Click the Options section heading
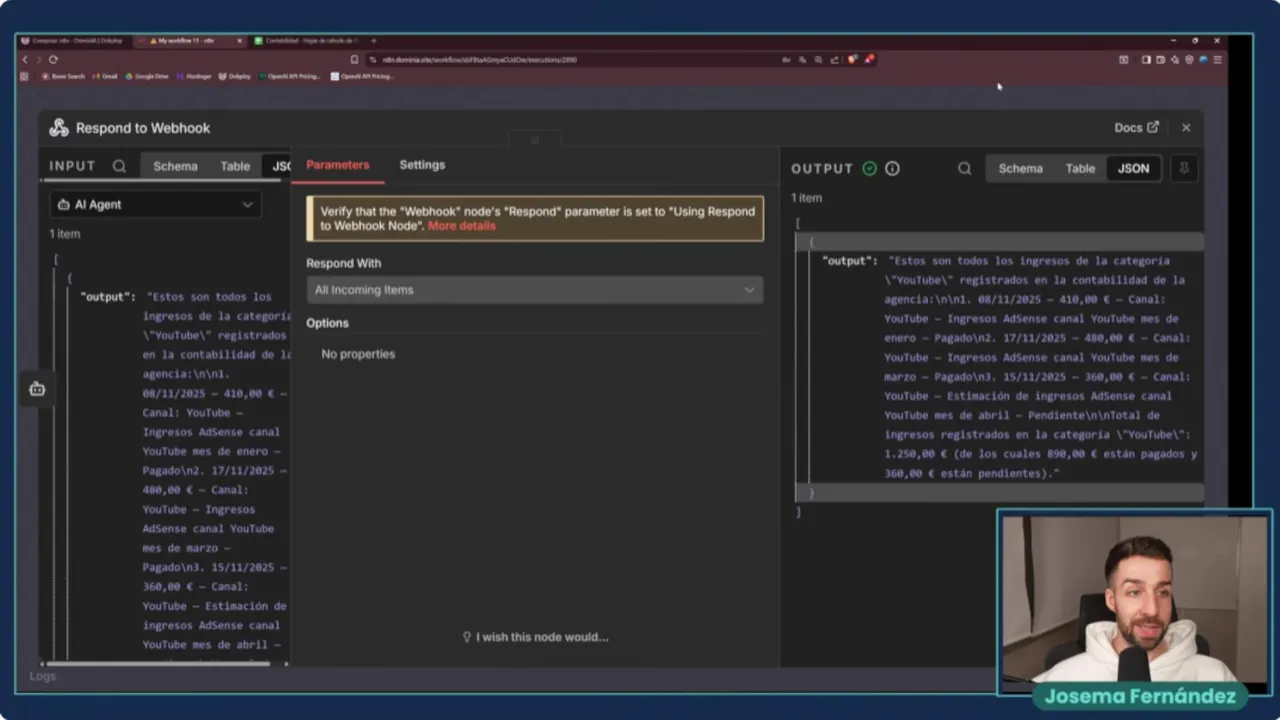 [327, 323]
